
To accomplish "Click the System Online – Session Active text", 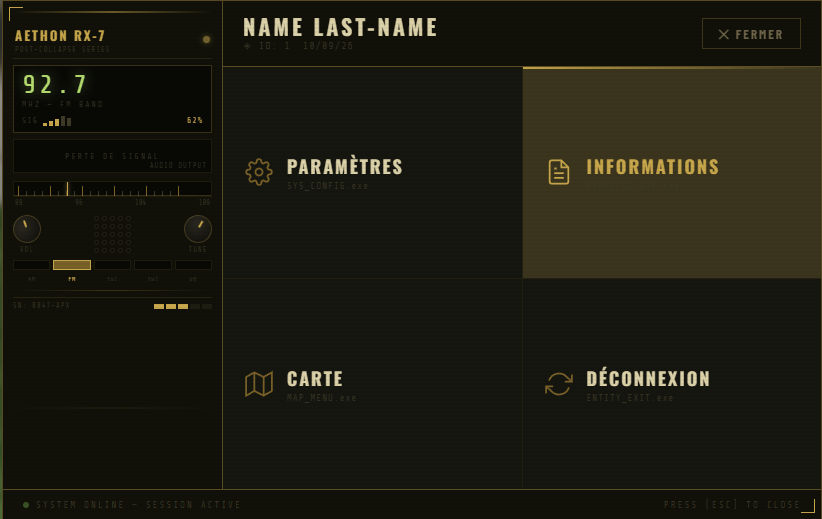I will point(138,505).
